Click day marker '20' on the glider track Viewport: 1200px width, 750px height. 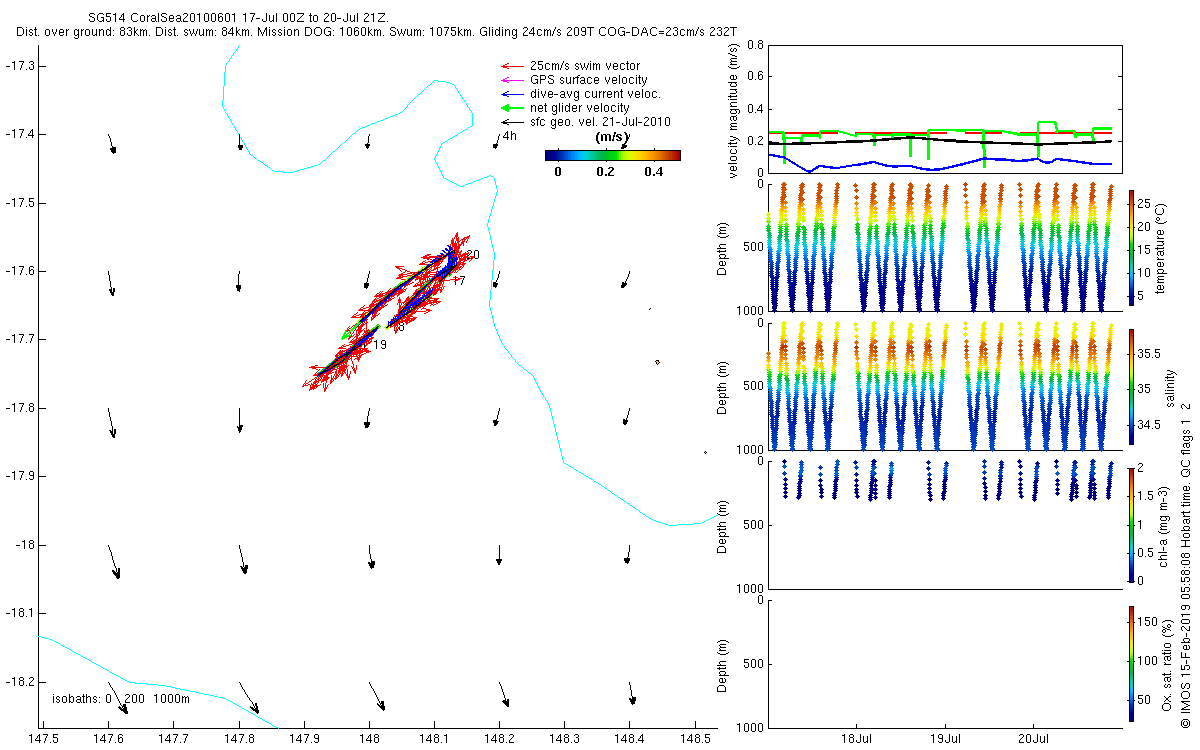pos(473,255)
